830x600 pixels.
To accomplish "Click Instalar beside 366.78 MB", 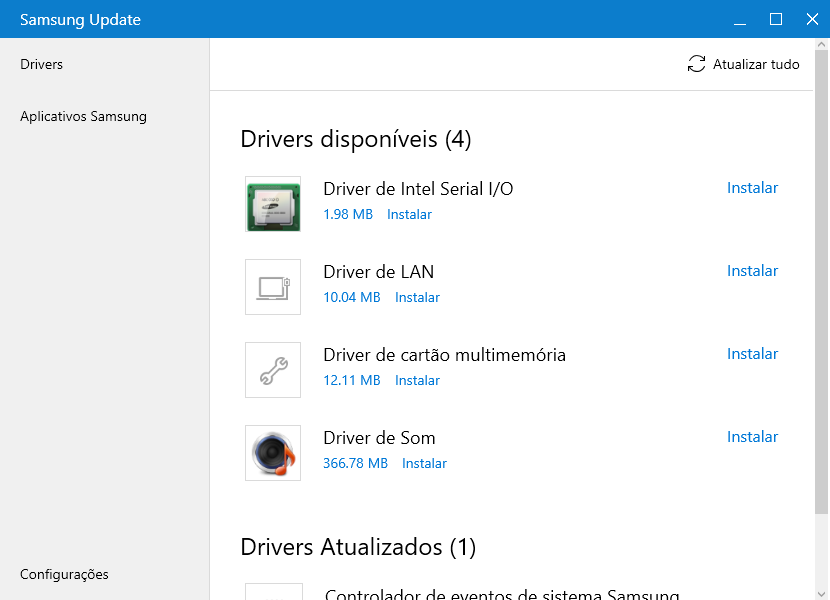I will (424, 463).
